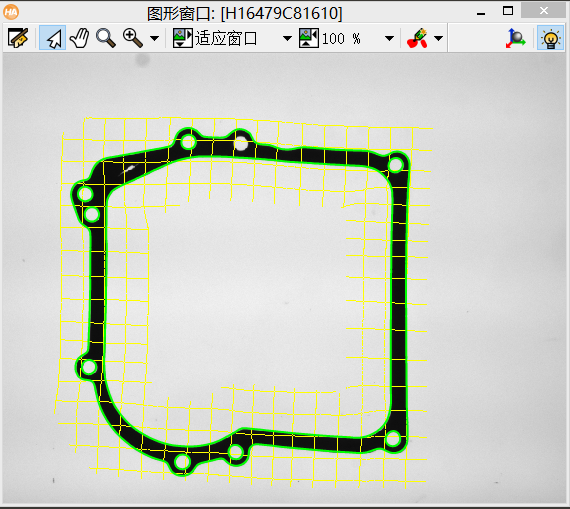Activate the hand pan tool
The image size is (570, 509).
click(79, 38)
